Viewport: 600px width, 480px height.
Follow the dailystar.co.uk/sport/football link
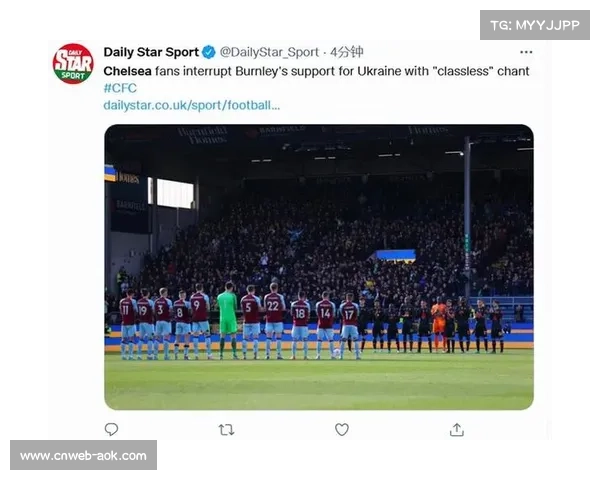point(192,104)
